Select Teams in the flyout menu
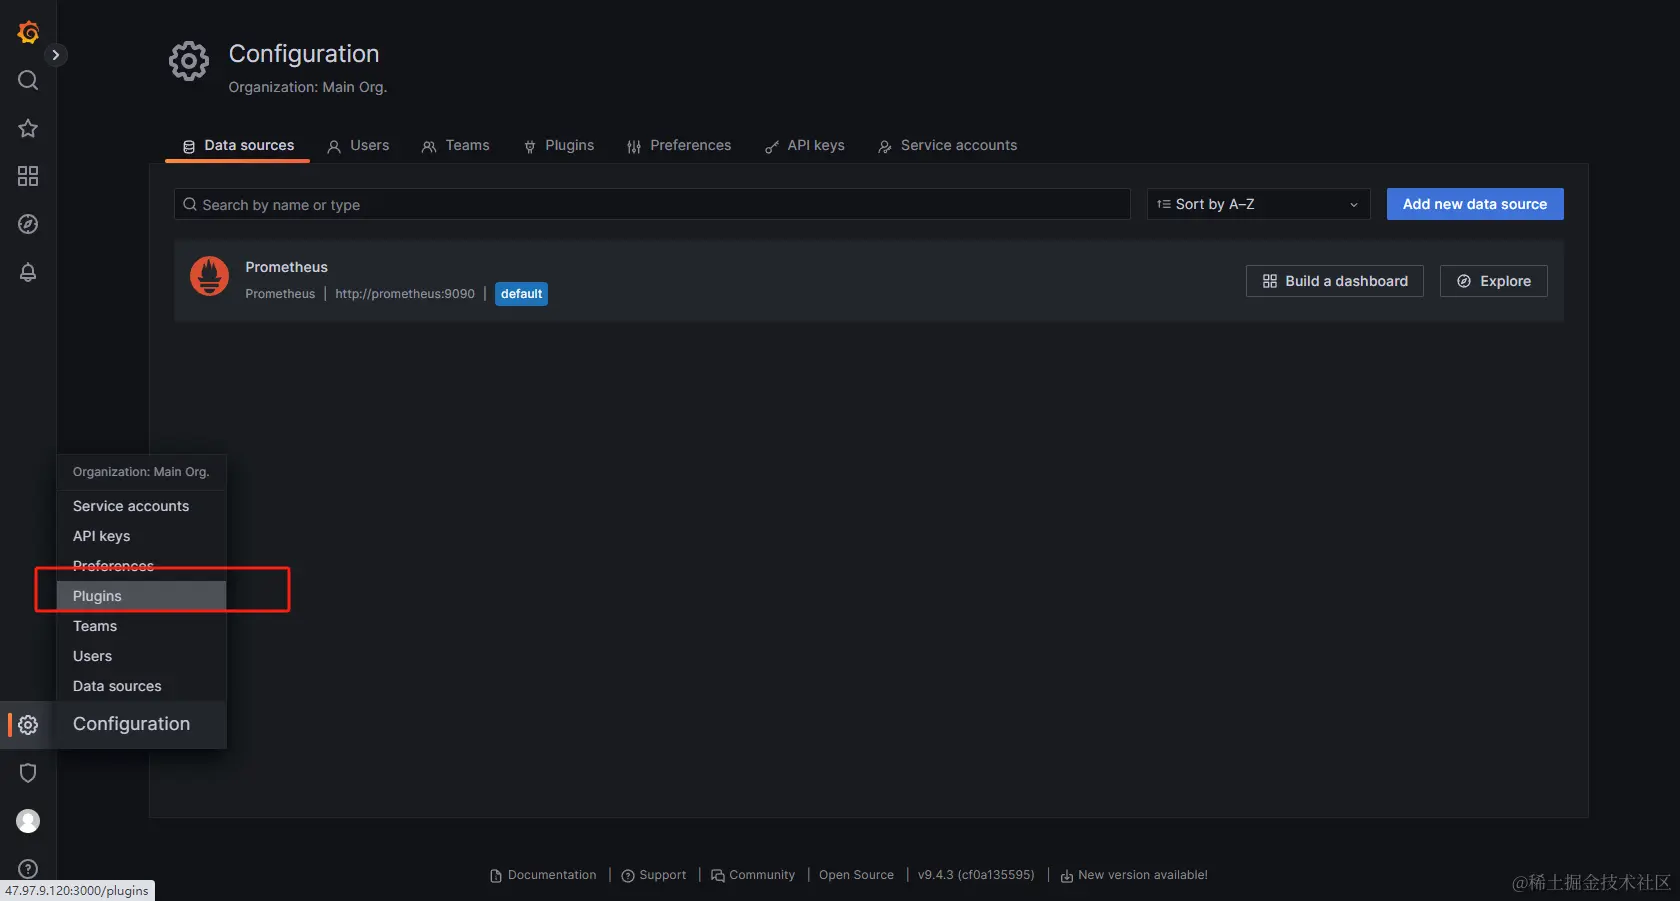 (x=142, y=626)
